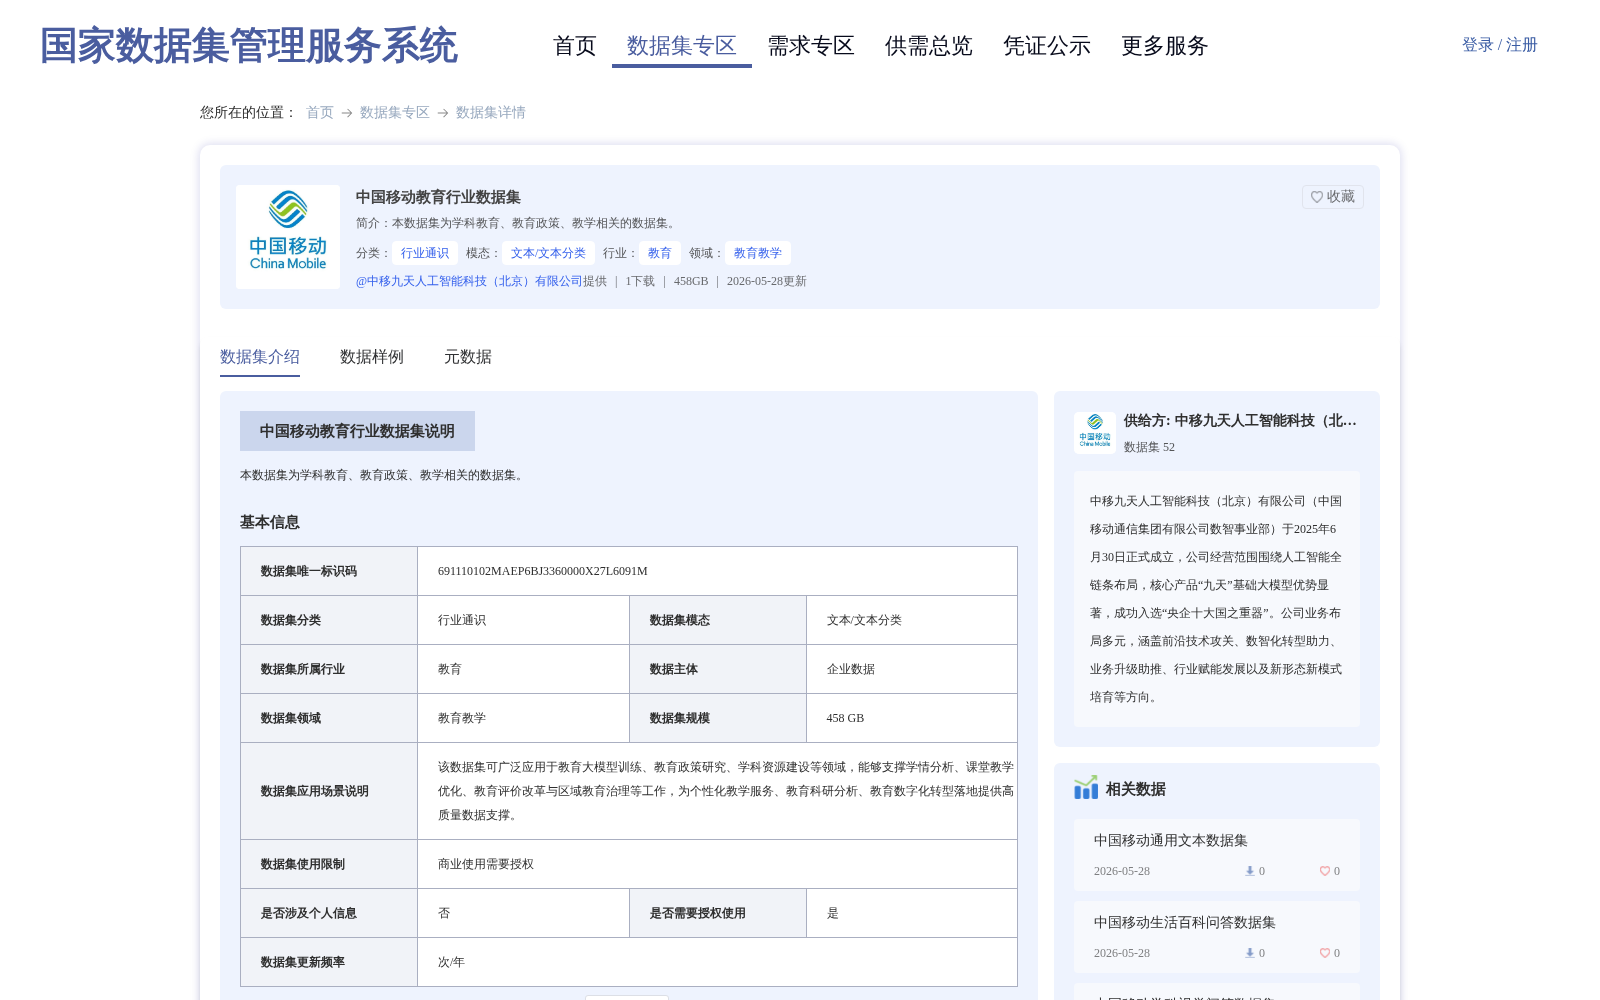Click download icon for 中国移动生活百科问答数据集

pyautogui.click(x=1250, y=953)
